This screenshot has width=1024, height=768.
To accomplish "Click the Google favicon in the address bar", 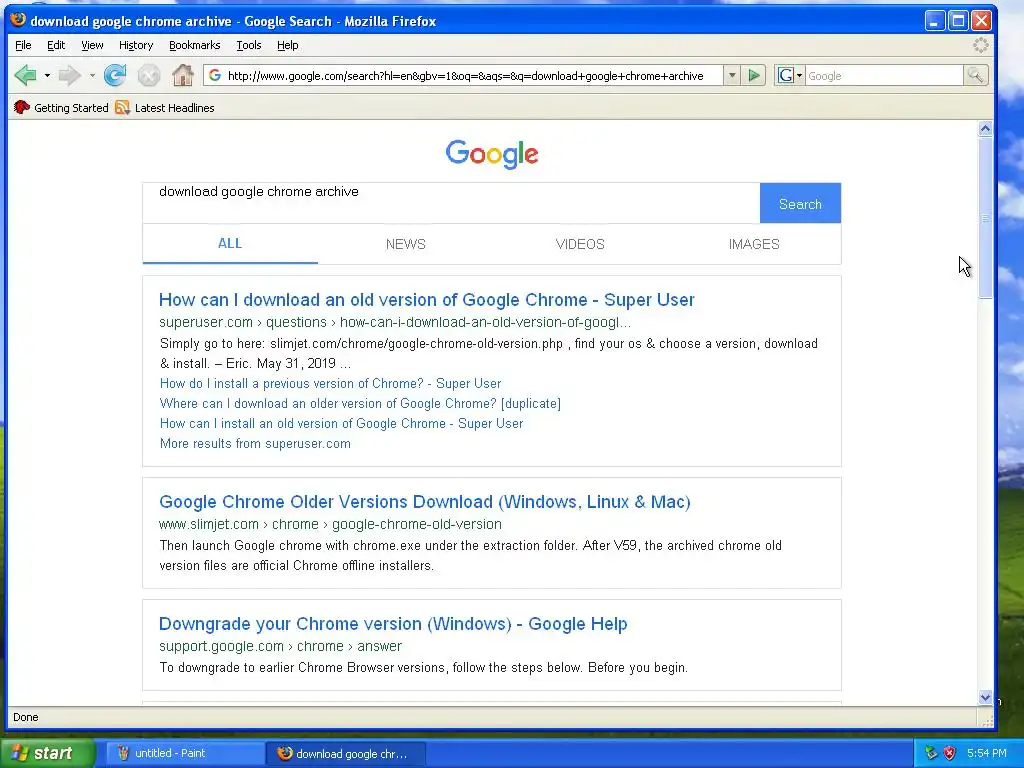I will click(x=215, y=76).
